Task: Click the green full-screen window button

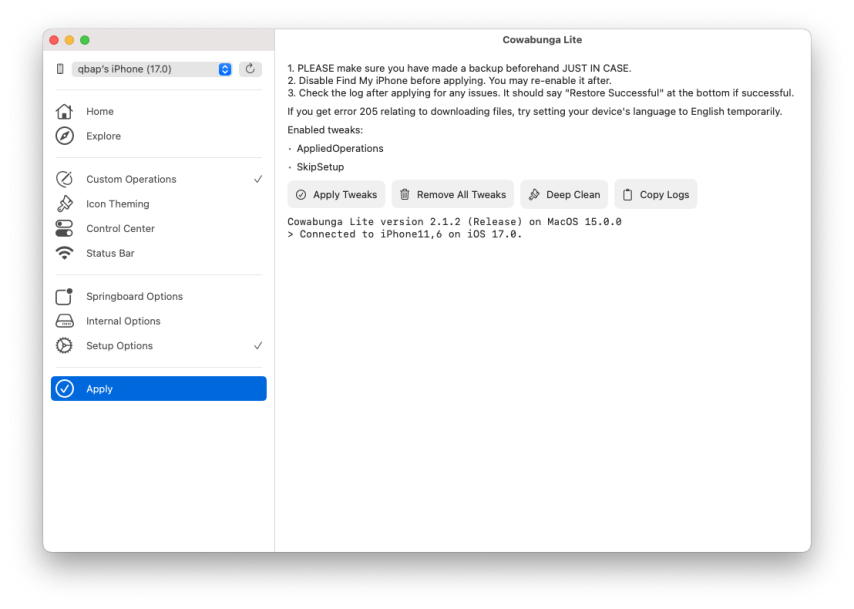Action: tap(84, 40)
